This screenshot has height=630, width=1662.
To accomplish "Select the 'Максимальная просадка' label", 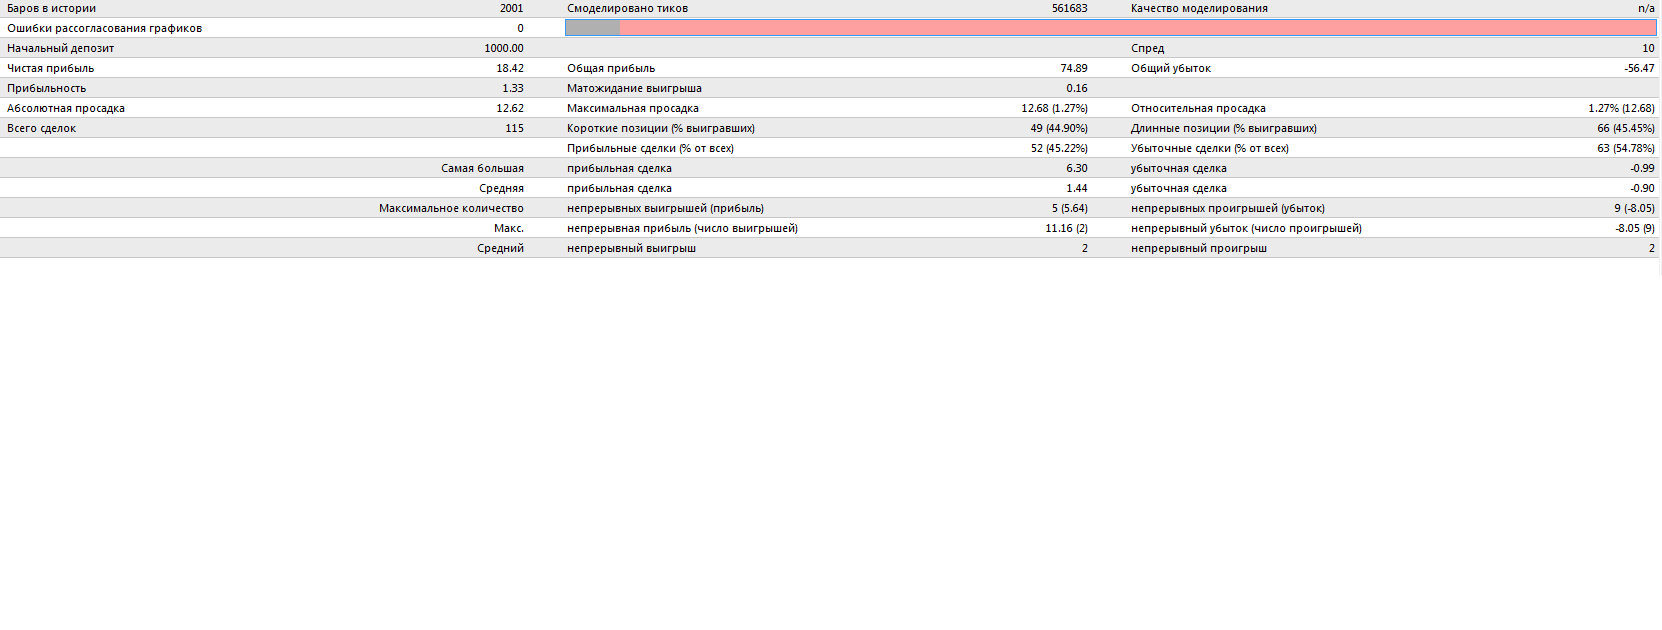I will [x=633, y=108].
